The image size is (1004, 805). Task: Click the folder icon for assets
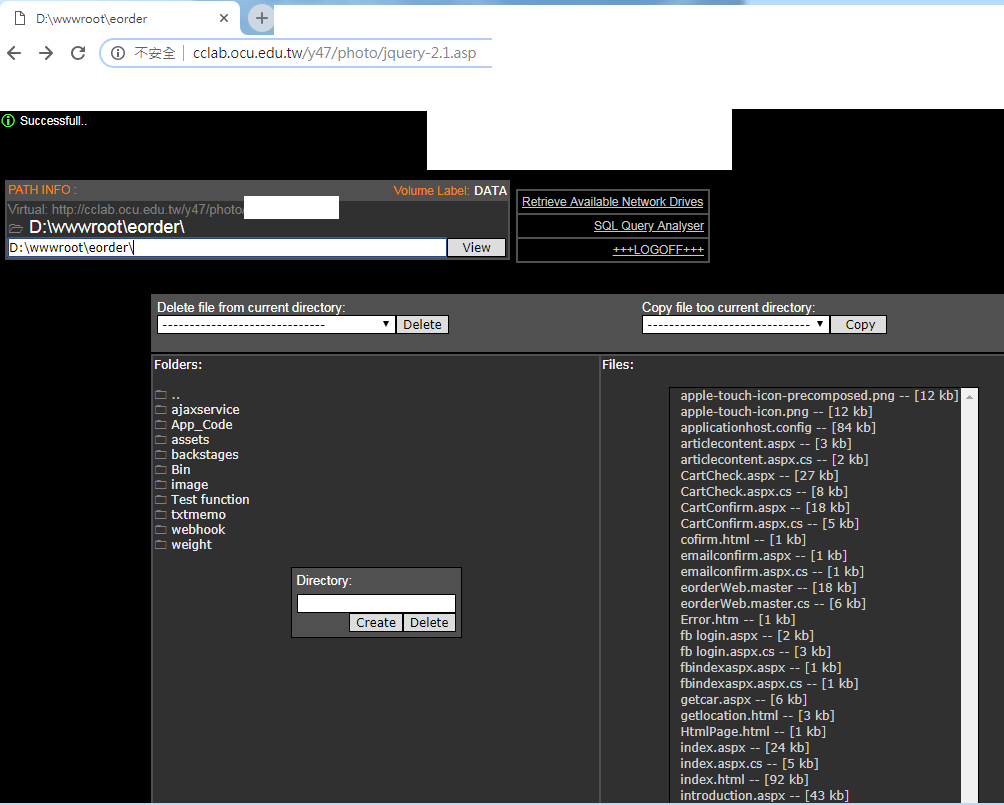[x=161, y=440]
